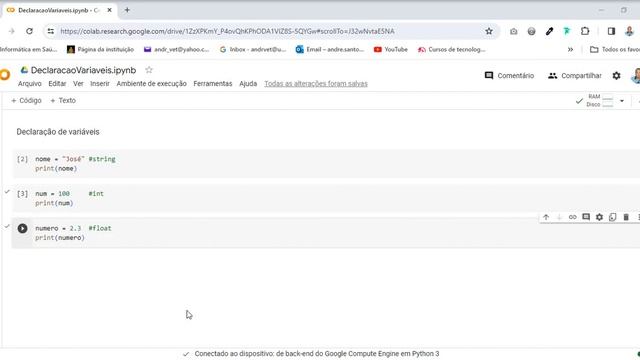Open Cursos de tecnolog bookmark
This screenshot has height=360, width=640.
(451, 49)
